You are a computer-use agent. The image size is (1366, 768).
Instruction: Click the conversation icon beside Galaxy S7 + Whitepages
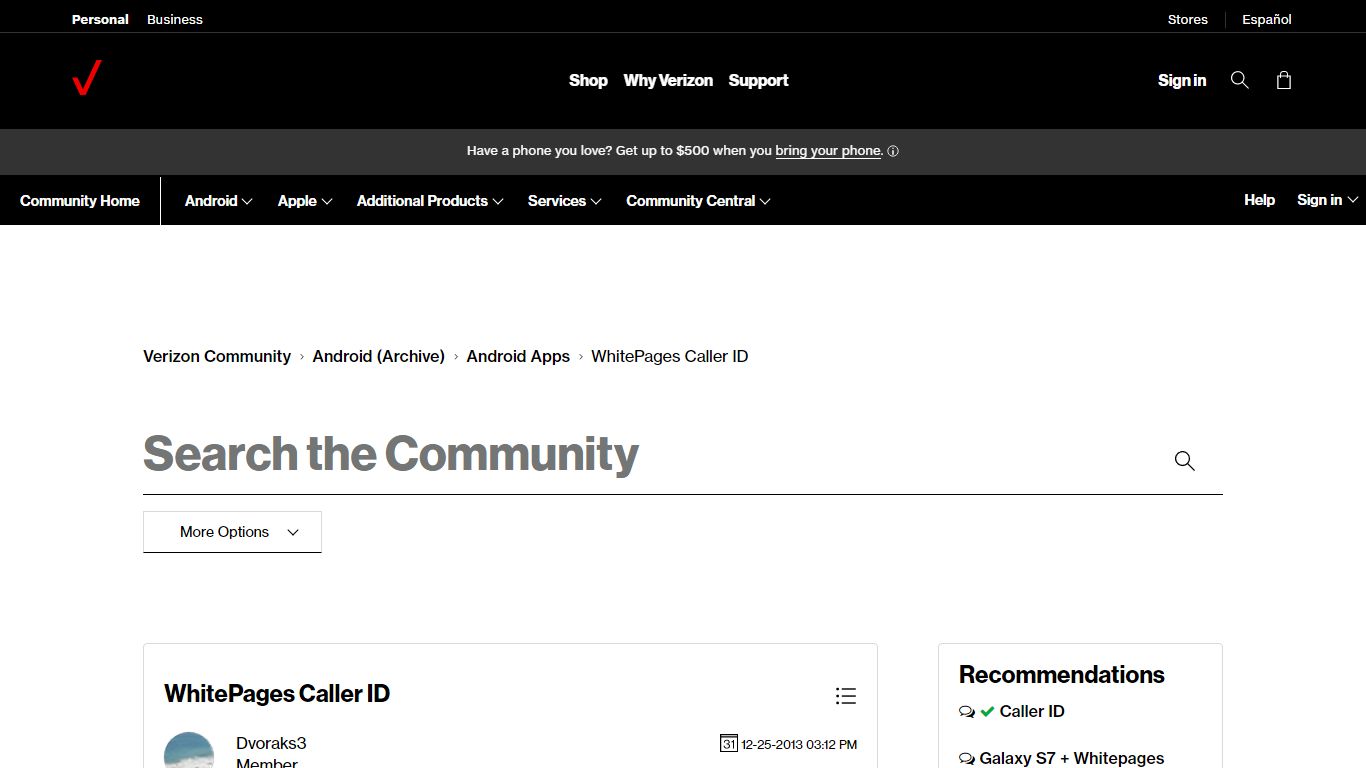967,759
